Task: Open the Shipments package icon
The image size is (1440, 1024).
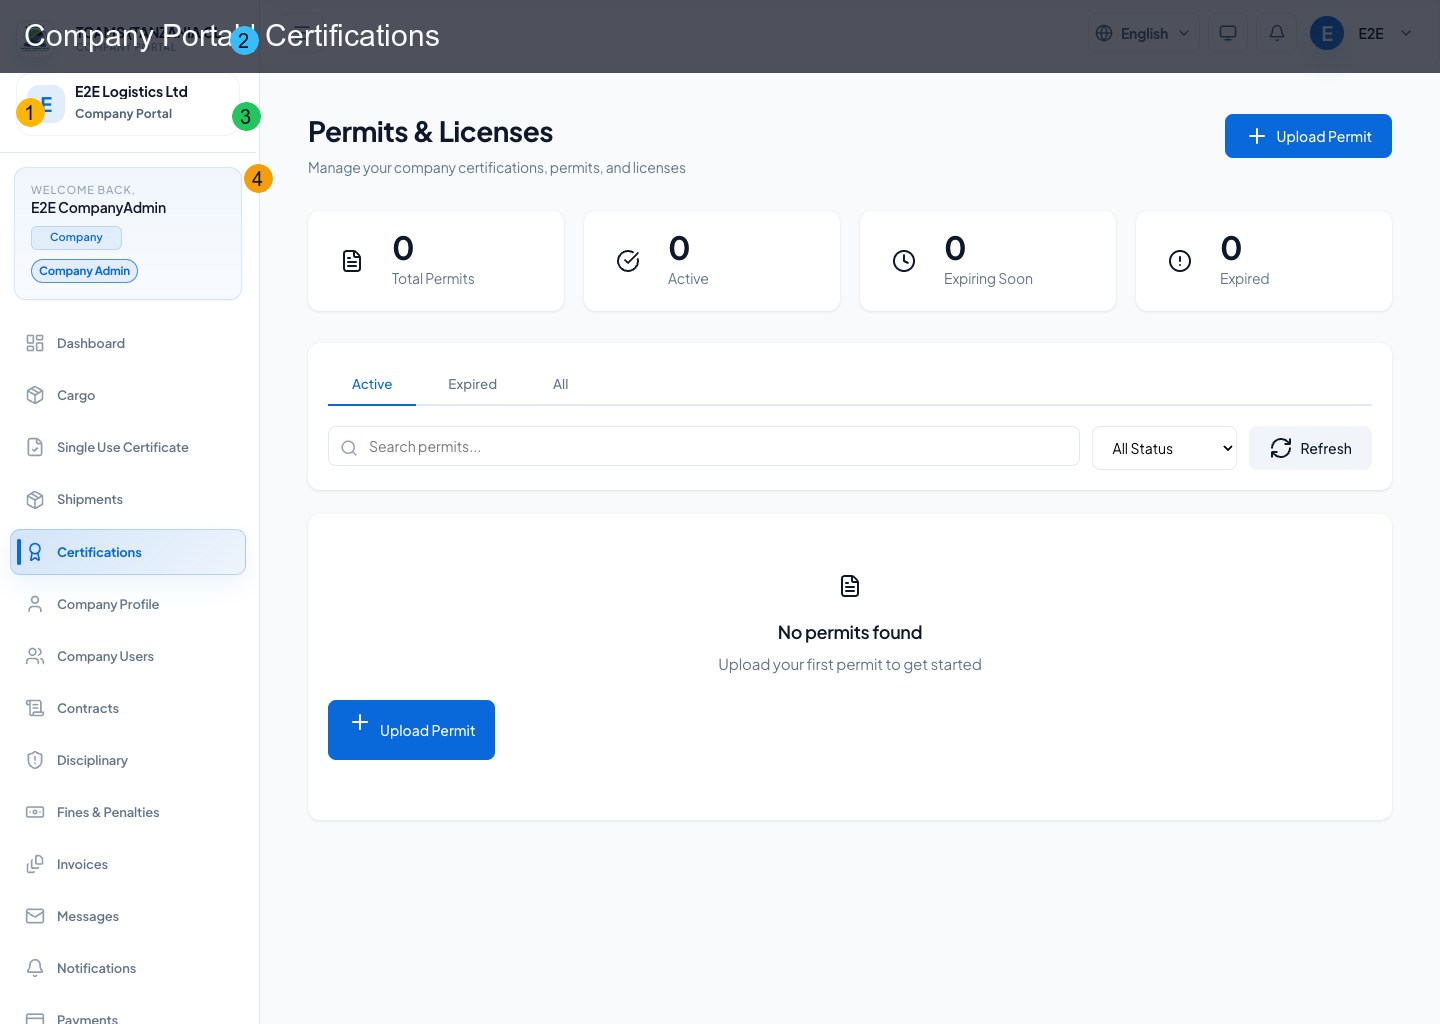Action: [x=35, y=499]
